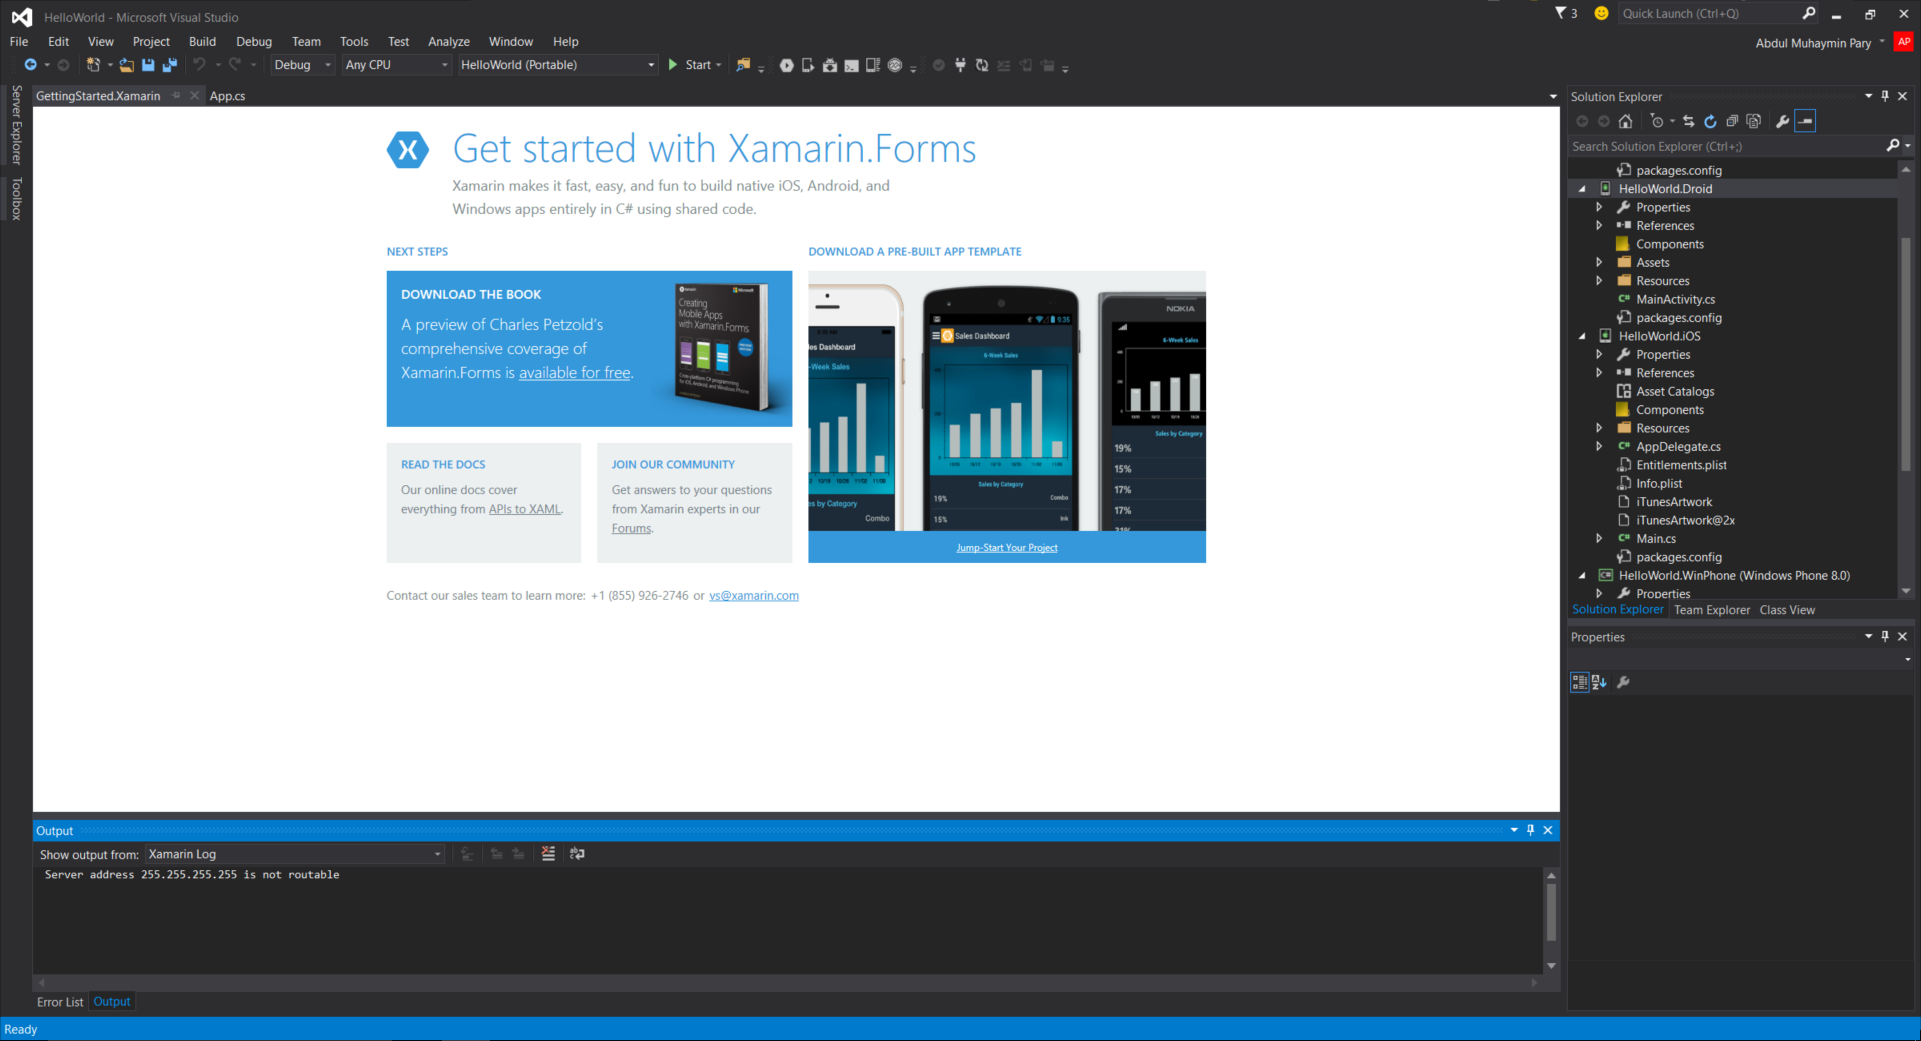This screenshot has width=1921, height=1041.
Task: Clear all text in Output window
Action: coord(548,854)
